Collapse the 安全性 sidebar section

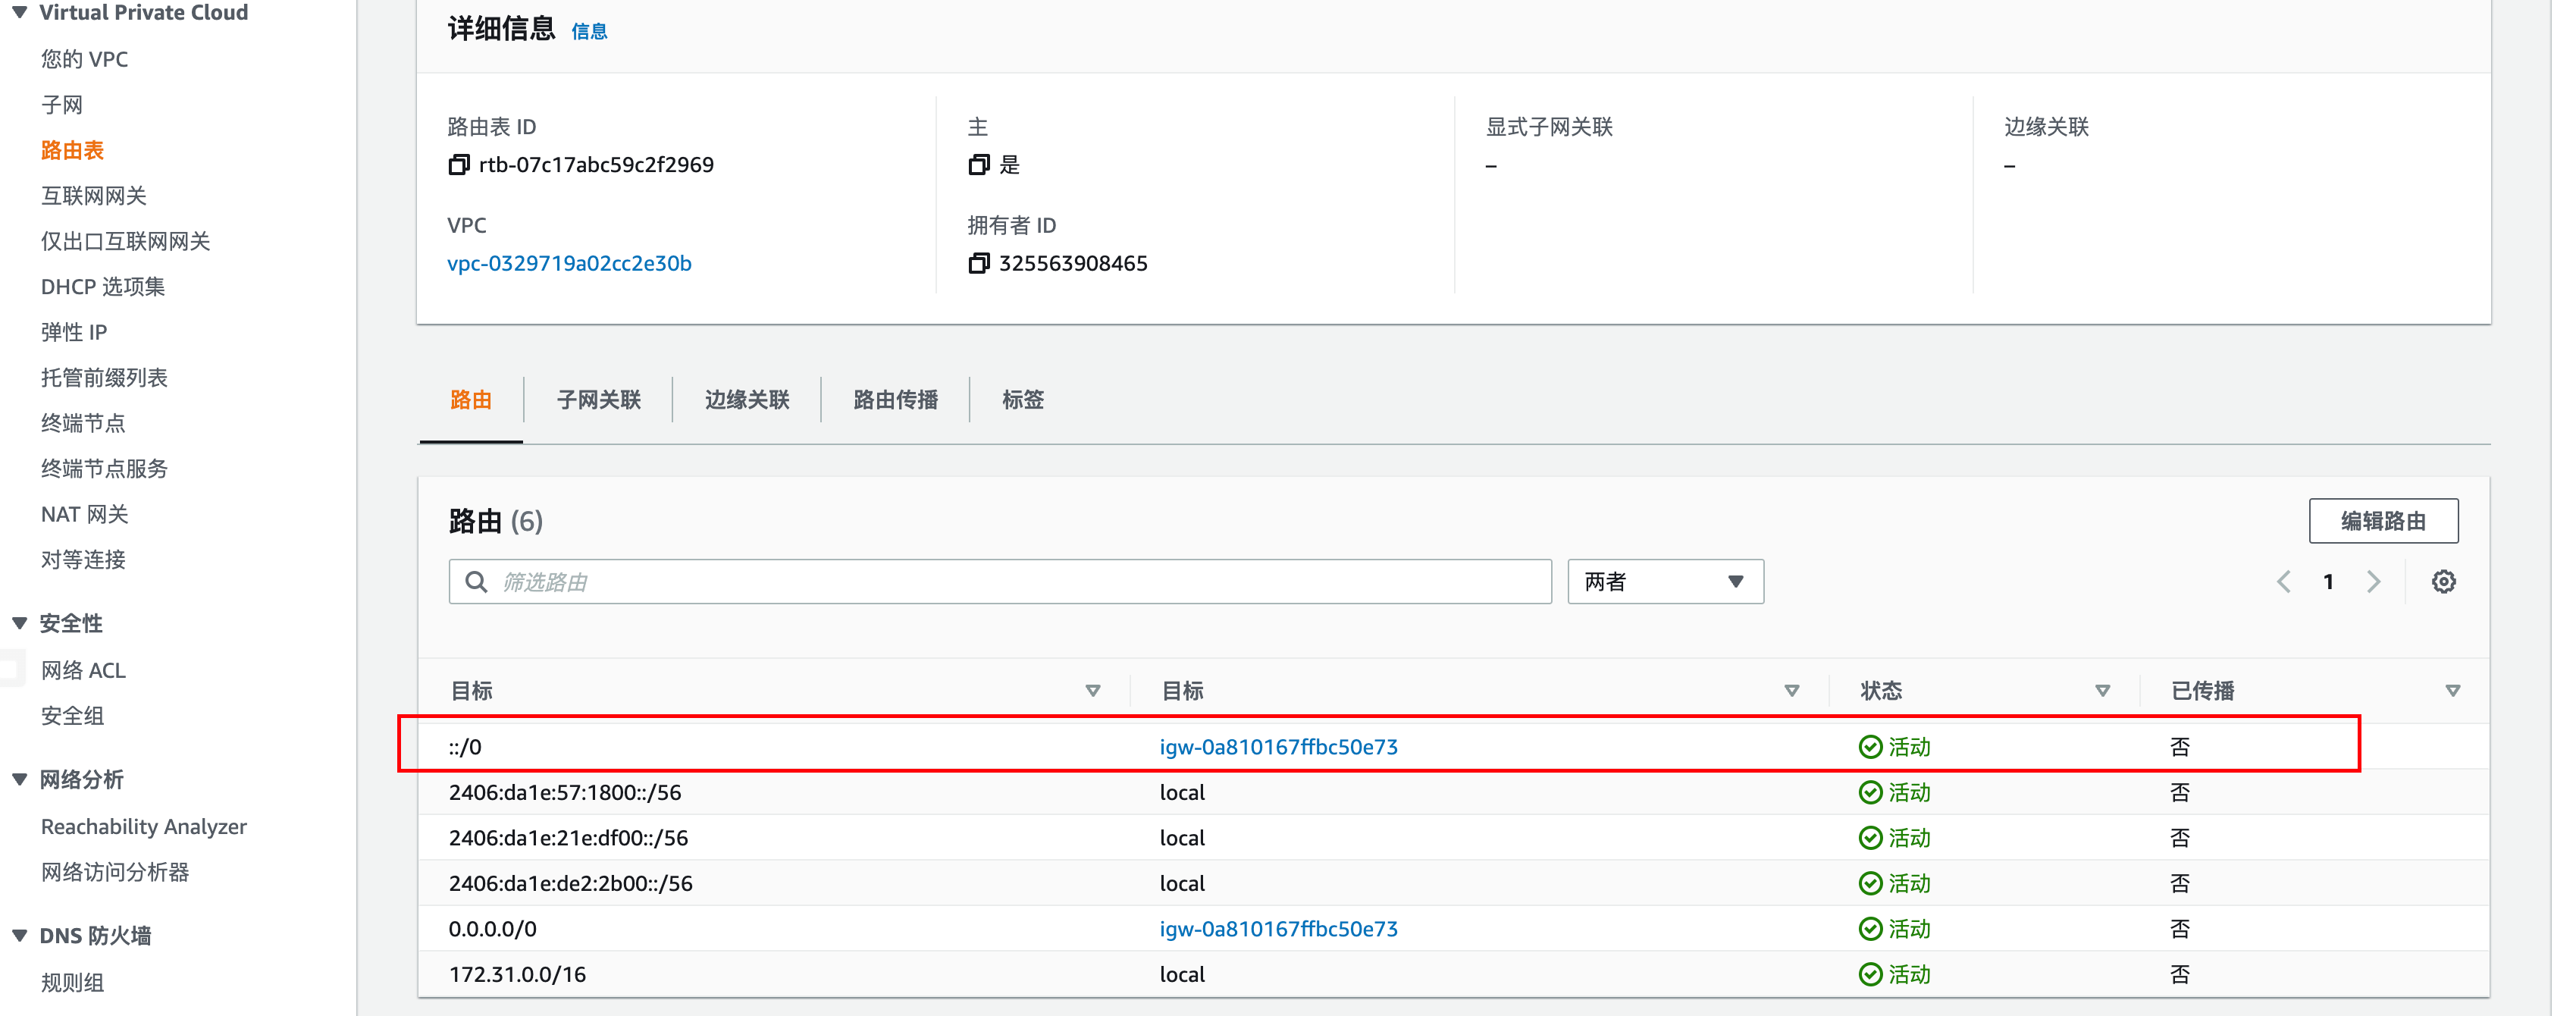point(20,623)
